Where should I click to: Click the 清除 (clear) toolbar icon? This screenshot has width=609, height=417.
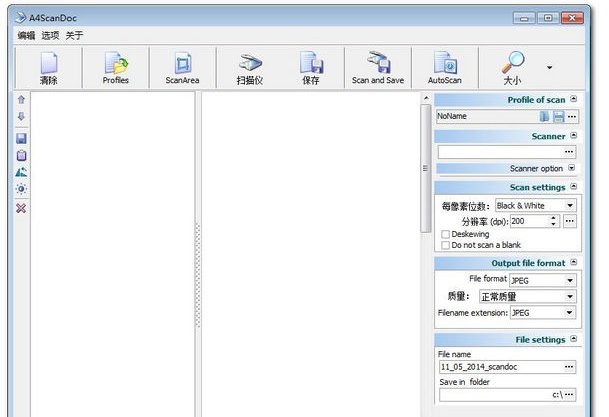(49, 68)
